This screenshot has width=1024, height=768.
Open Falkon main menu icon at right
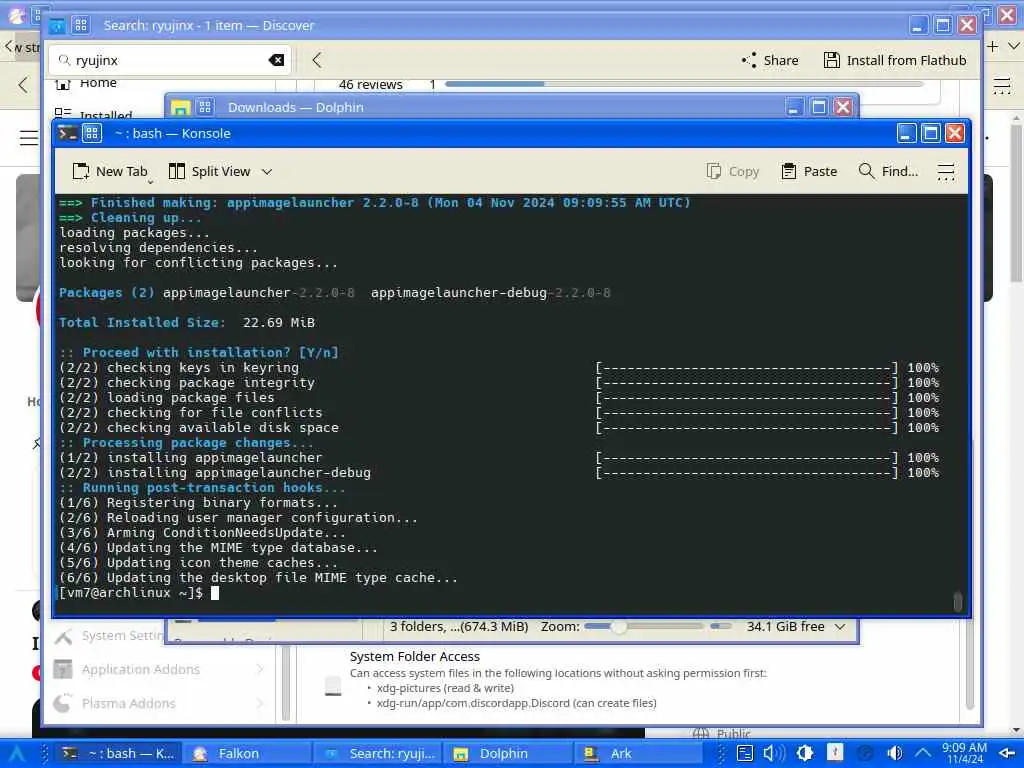[x=1002, y=86]
